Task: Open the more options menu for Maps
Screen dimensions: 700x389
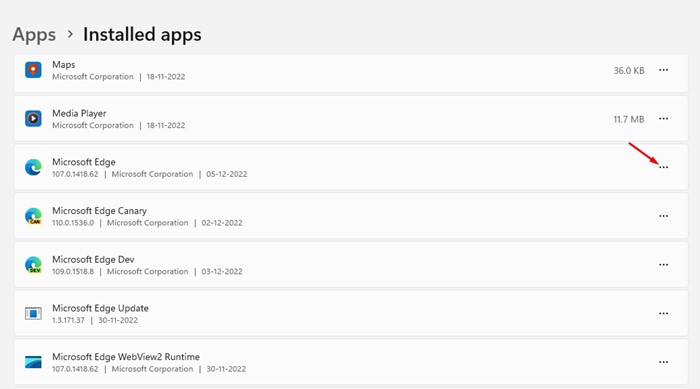Action: click(663, 70)
